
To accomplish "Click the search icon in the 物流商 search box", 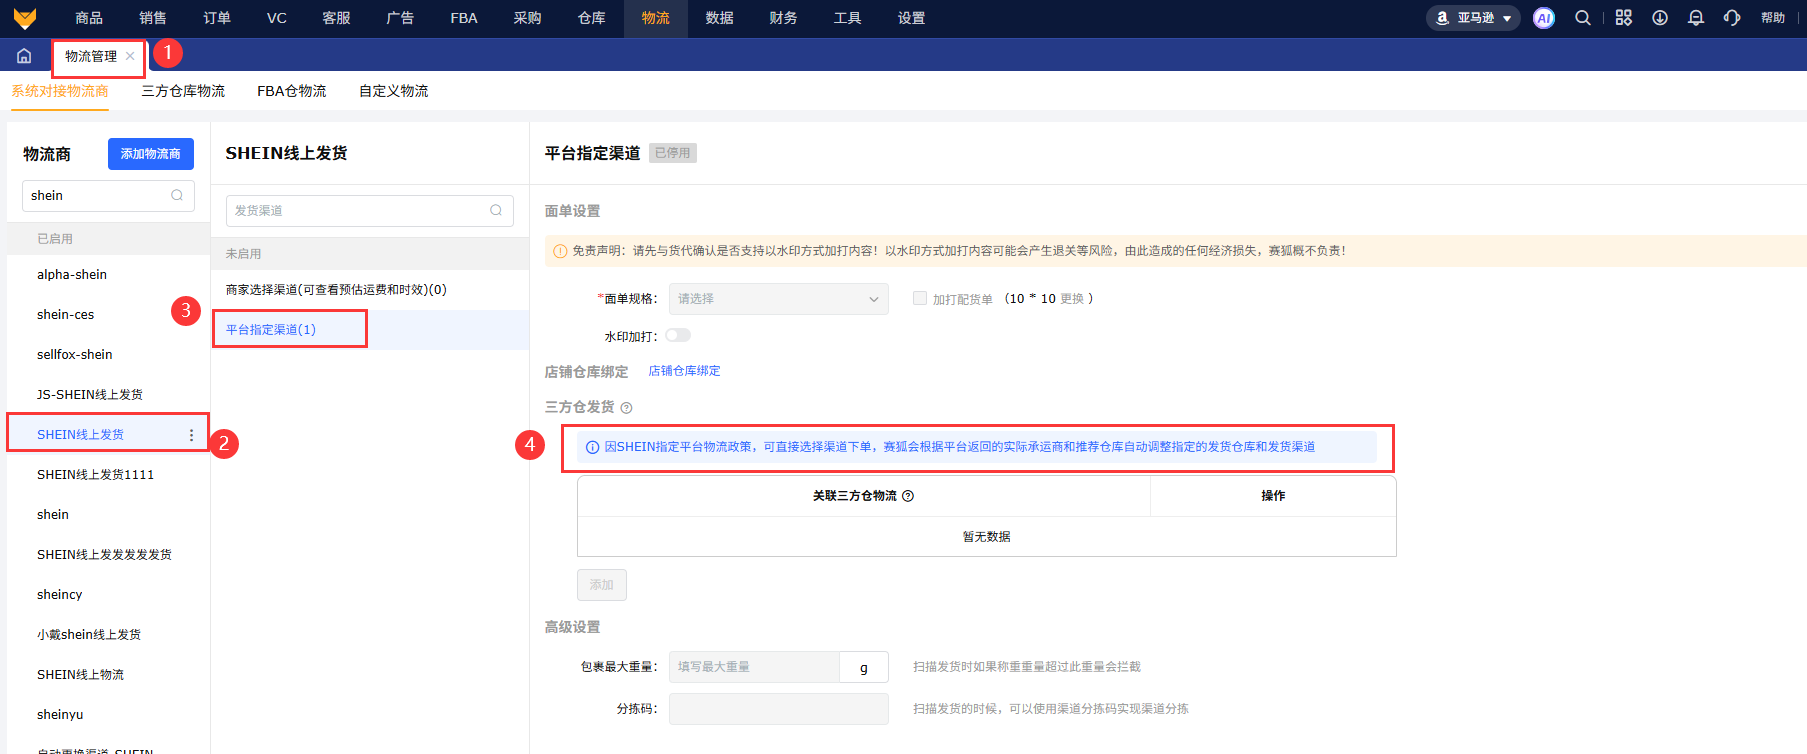I will tap(177, 195).
